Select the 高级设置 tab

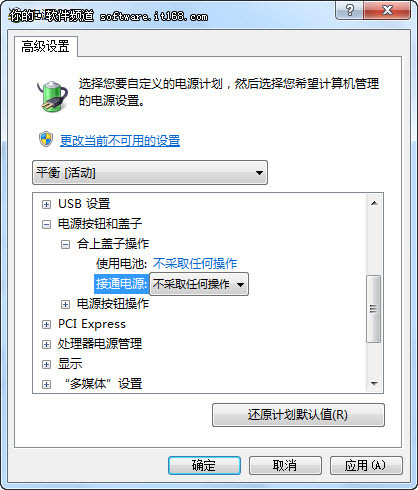tap(46, 46)
